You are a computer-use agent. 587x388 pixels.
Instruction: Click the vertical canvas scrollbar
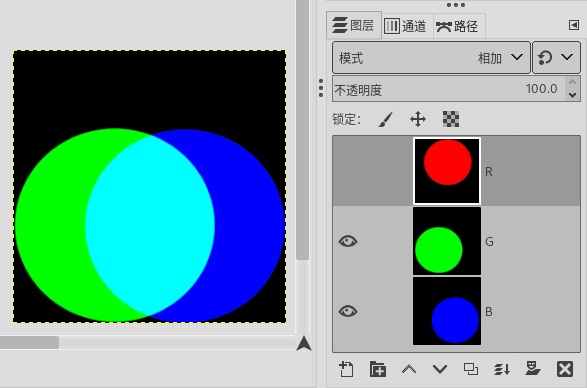coord(302,129)
